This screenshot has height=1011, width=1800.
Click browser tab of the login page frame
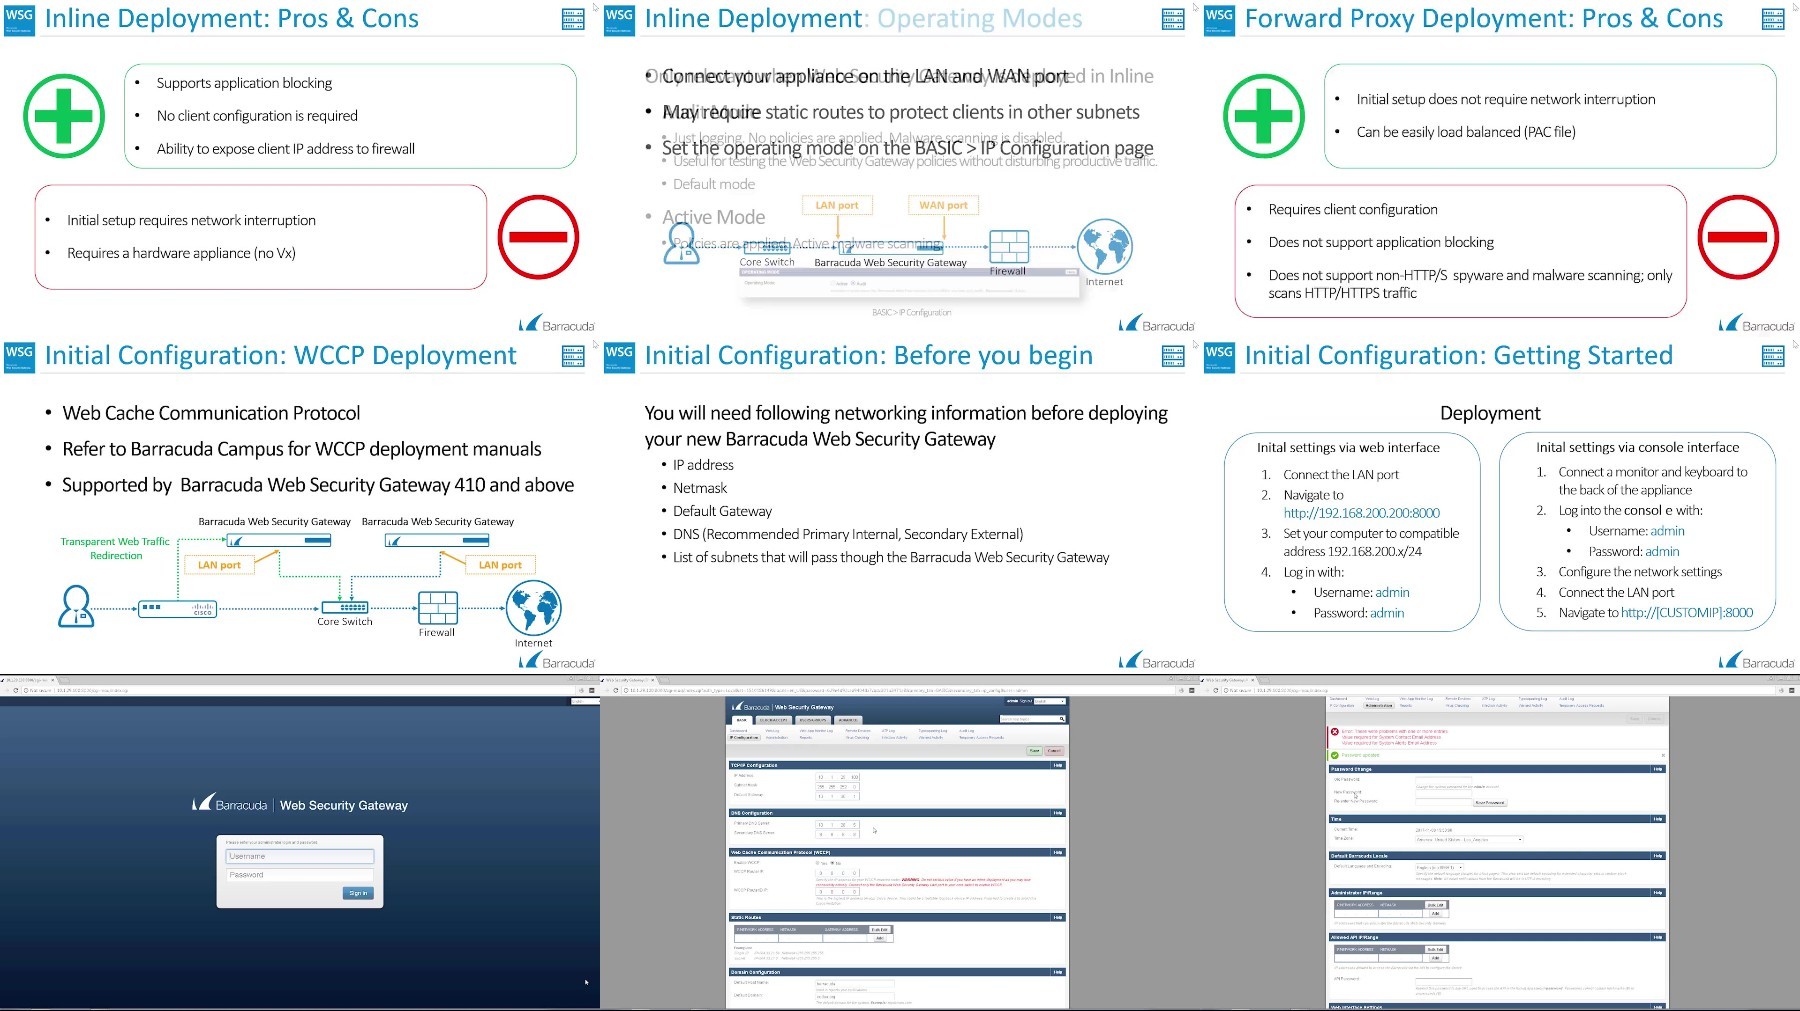(x=28, y=680)
